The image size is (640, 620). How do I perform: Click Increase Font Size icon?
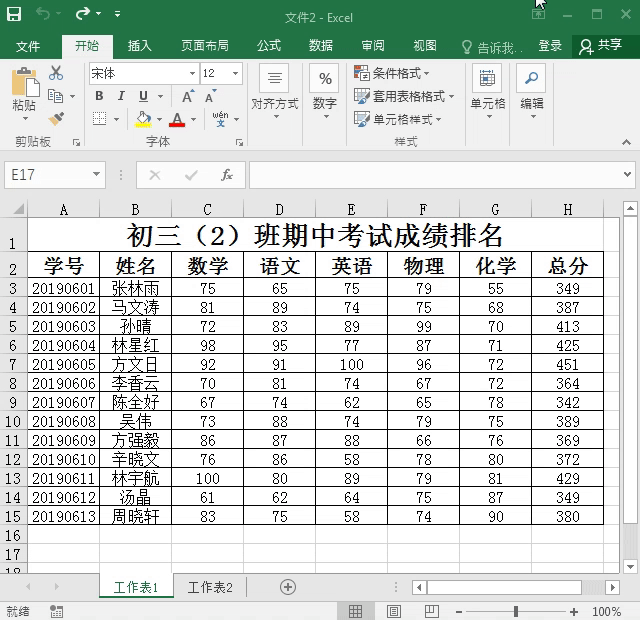pos(188,96)
